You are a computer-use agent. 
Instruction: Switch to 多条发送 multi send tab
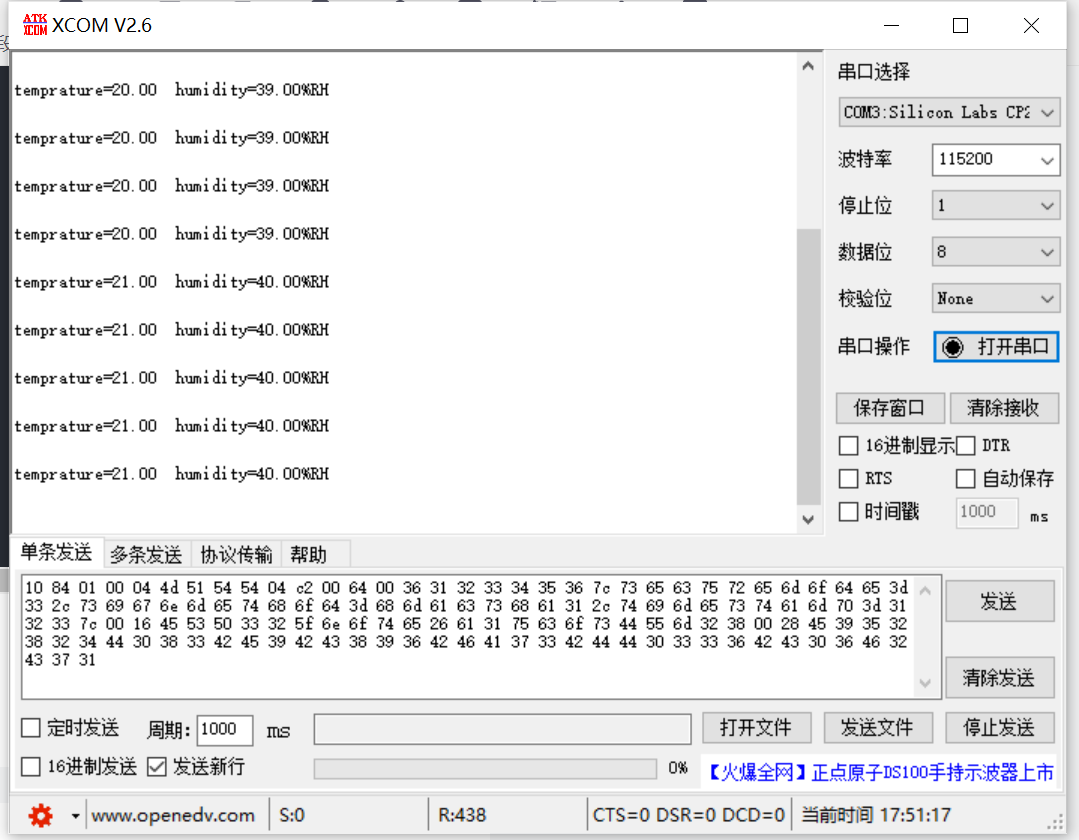coord(146,554)
